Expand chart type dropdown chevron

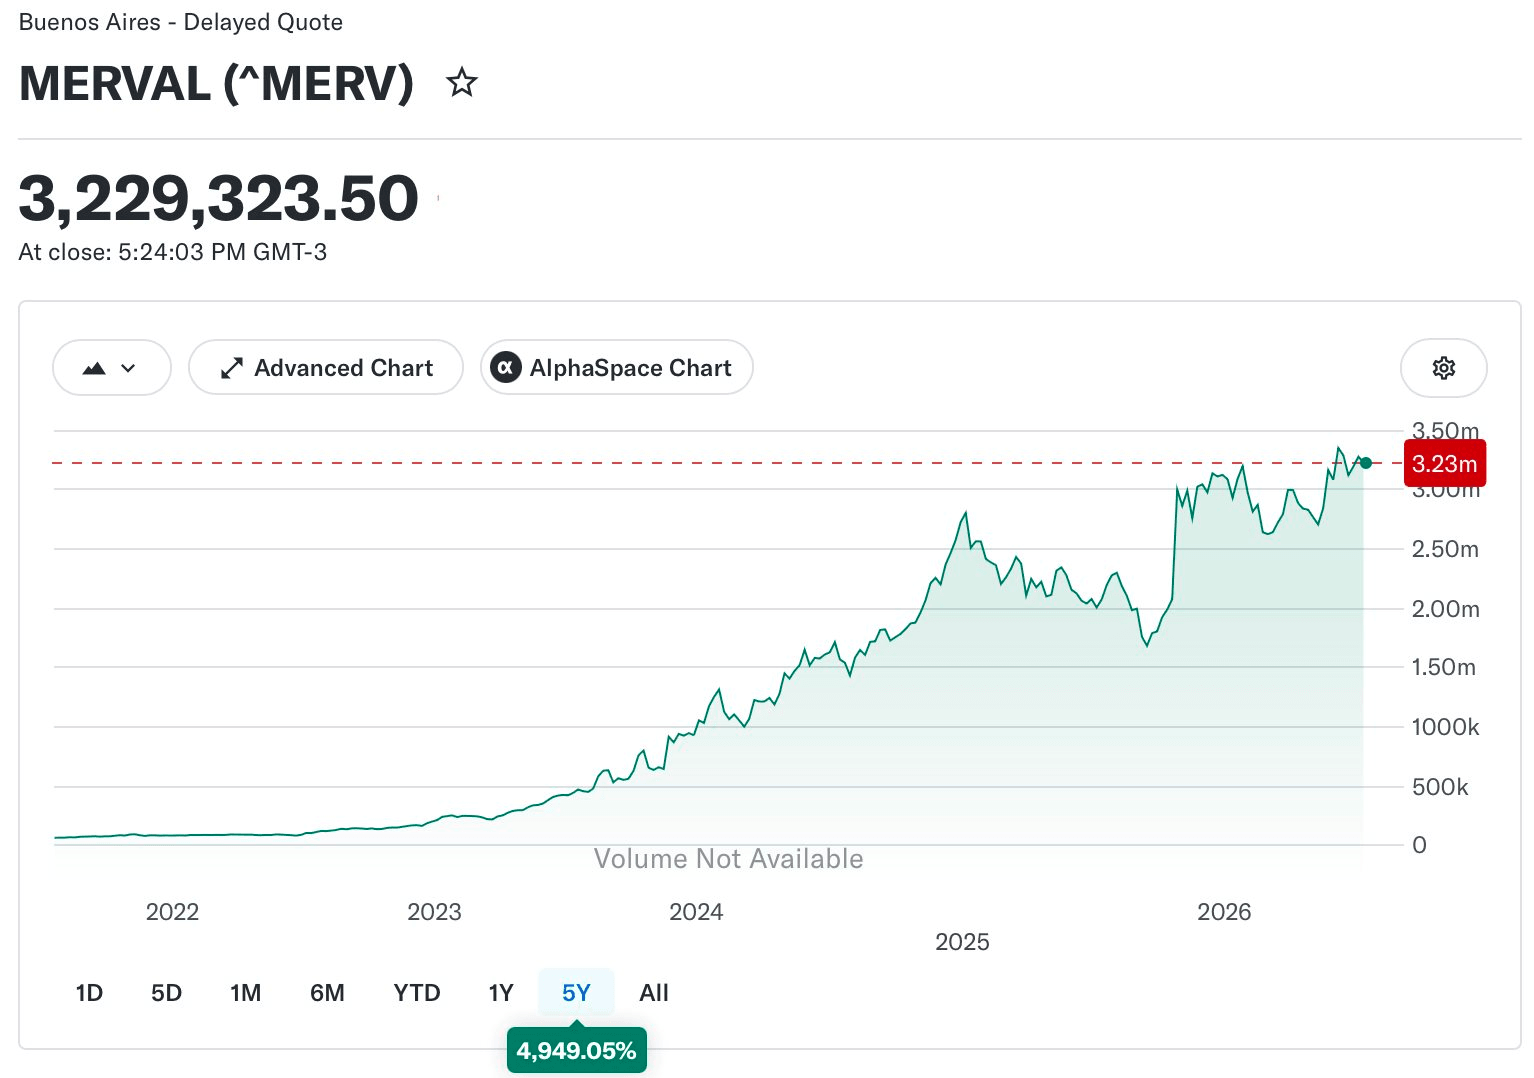[x=128, y=368]
